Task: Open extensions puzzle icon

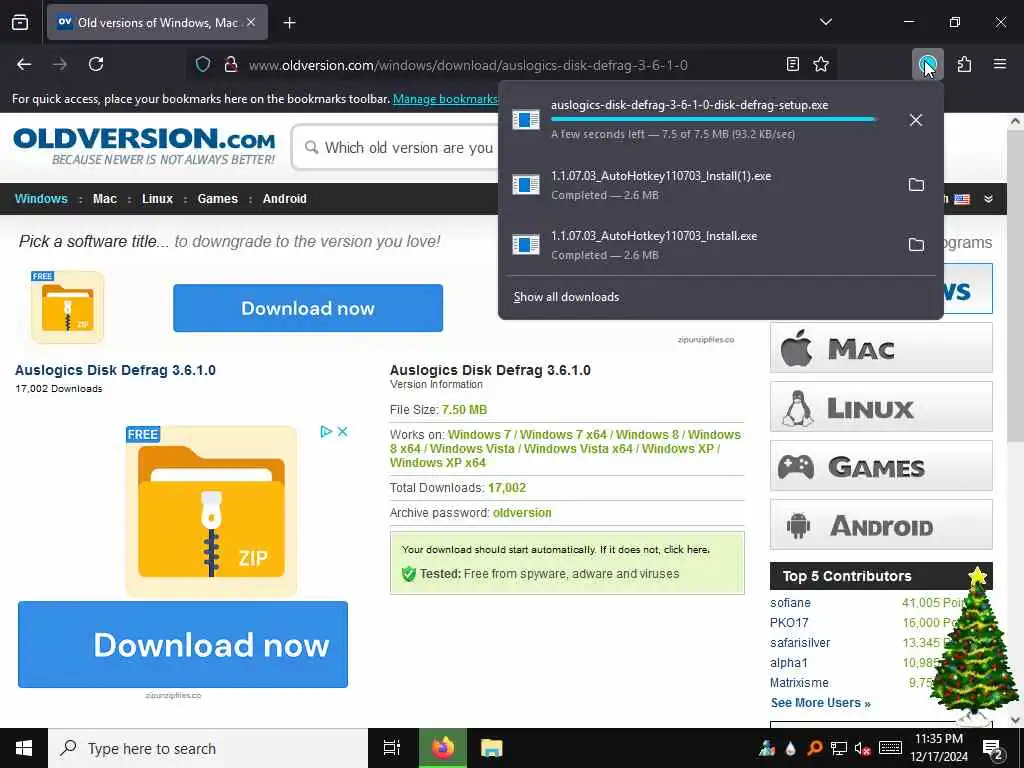Action: [964, 64]
